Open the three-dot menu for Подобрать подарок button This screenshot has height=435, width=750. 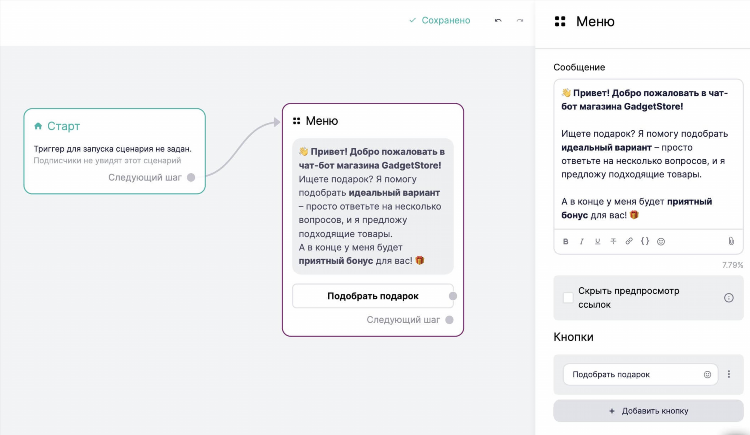tap(729, 374)
